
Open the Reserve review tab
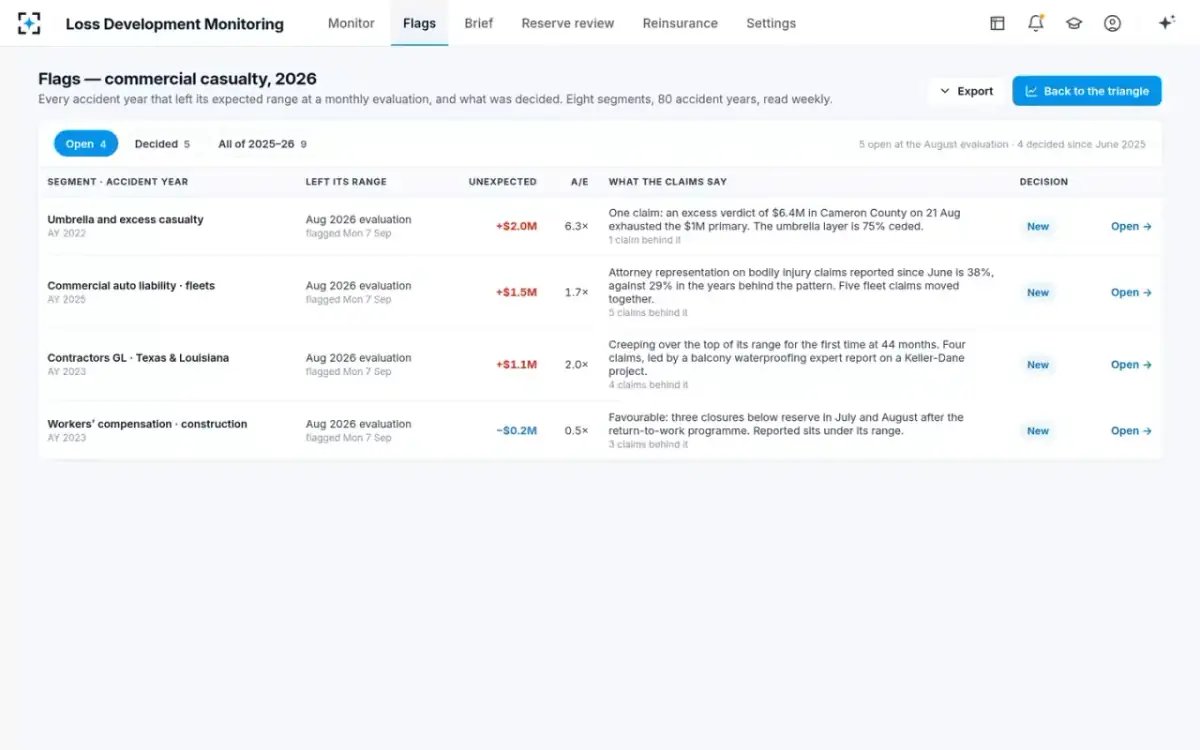568,23
